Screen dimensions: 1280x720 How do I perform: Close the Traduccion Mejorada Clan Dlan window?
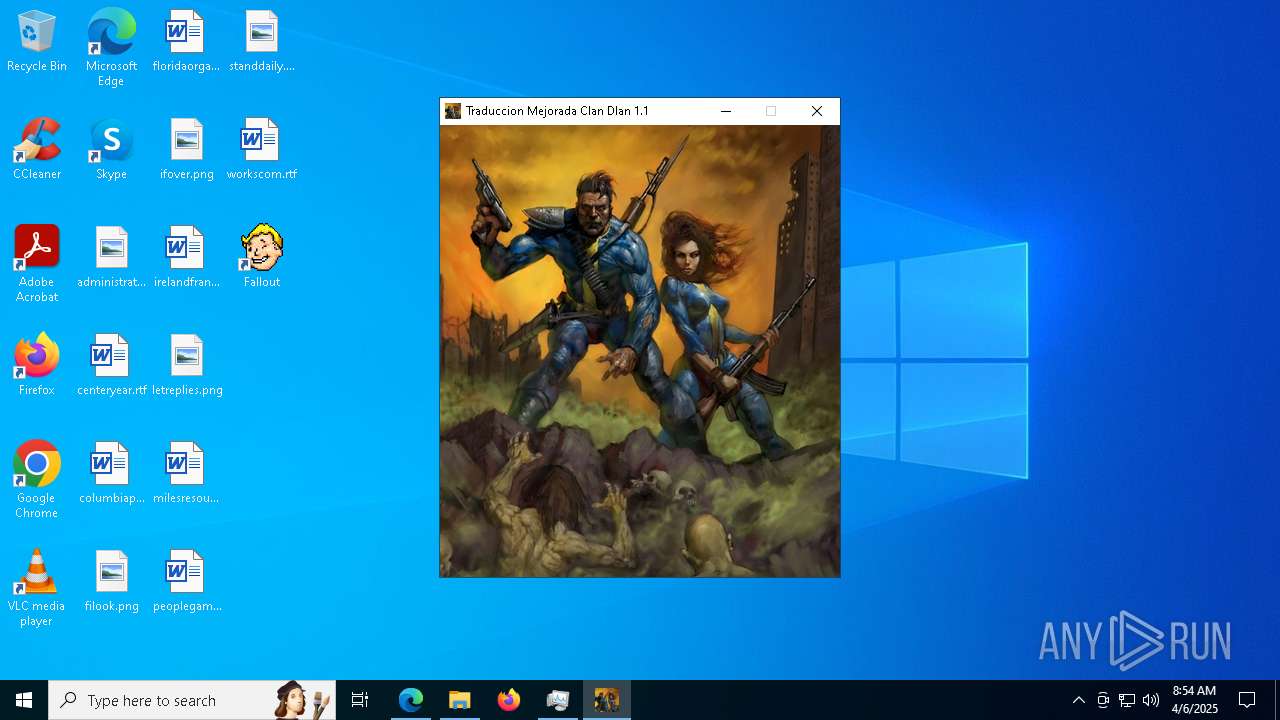click(x=817, y=111)
